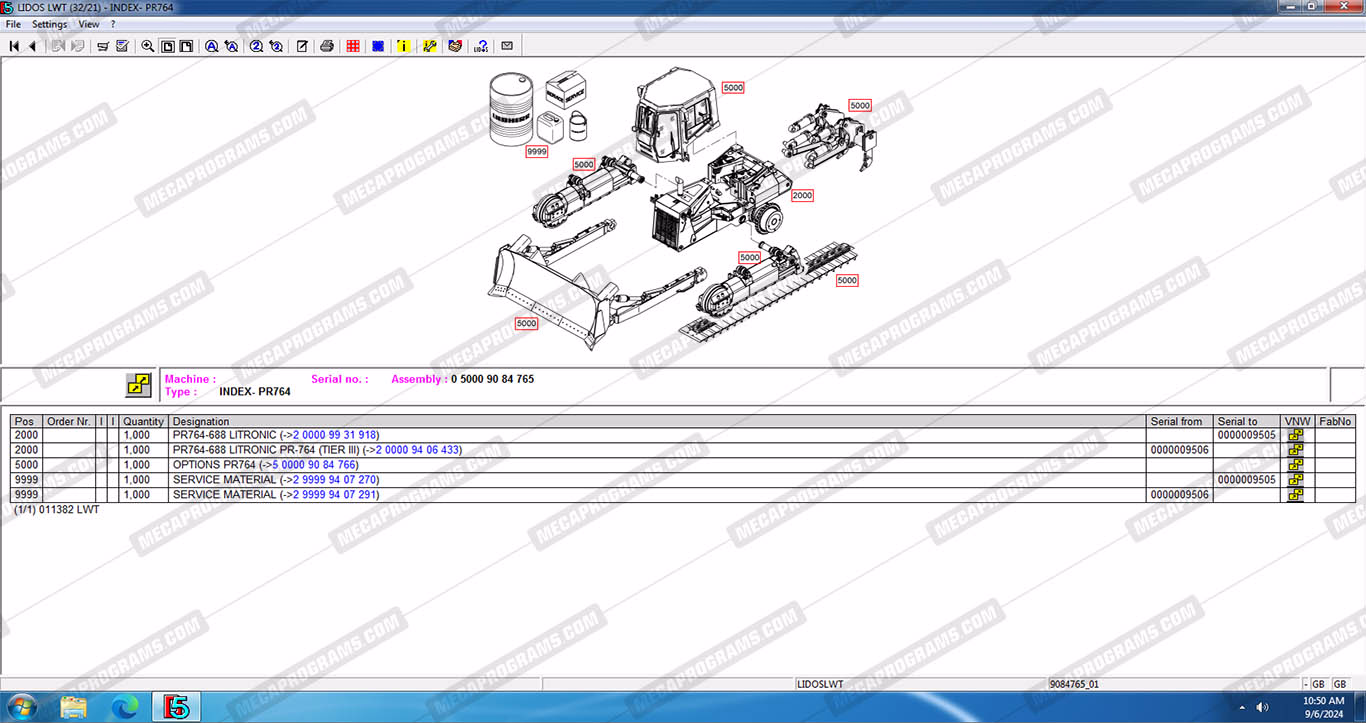Open the LIDOS help question icon
The image size is (1366, 723).
click(481, 46)
